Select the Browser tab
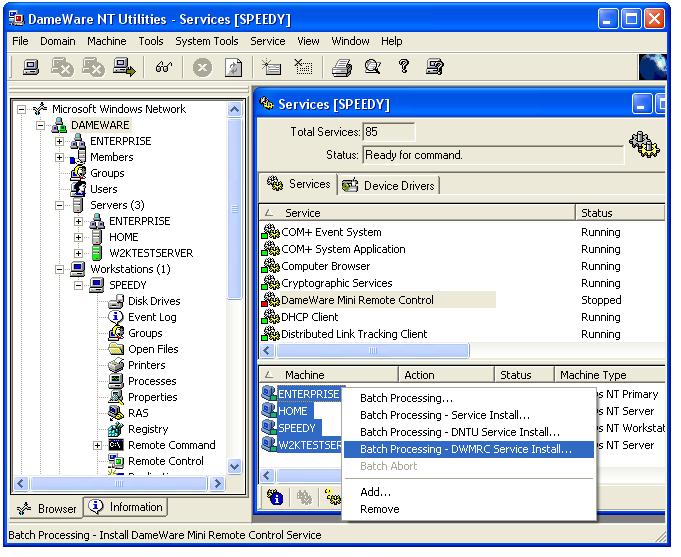 [x=46, y=508]
